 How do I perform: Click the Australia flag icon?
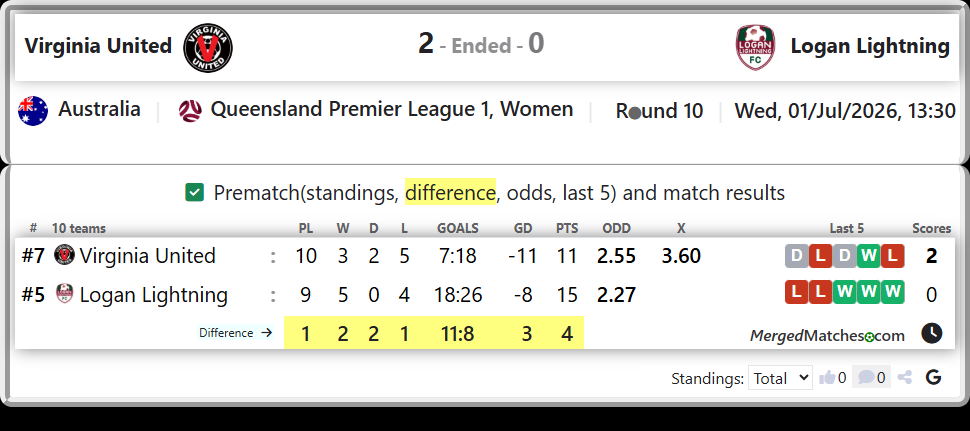[x=33, y=111]
